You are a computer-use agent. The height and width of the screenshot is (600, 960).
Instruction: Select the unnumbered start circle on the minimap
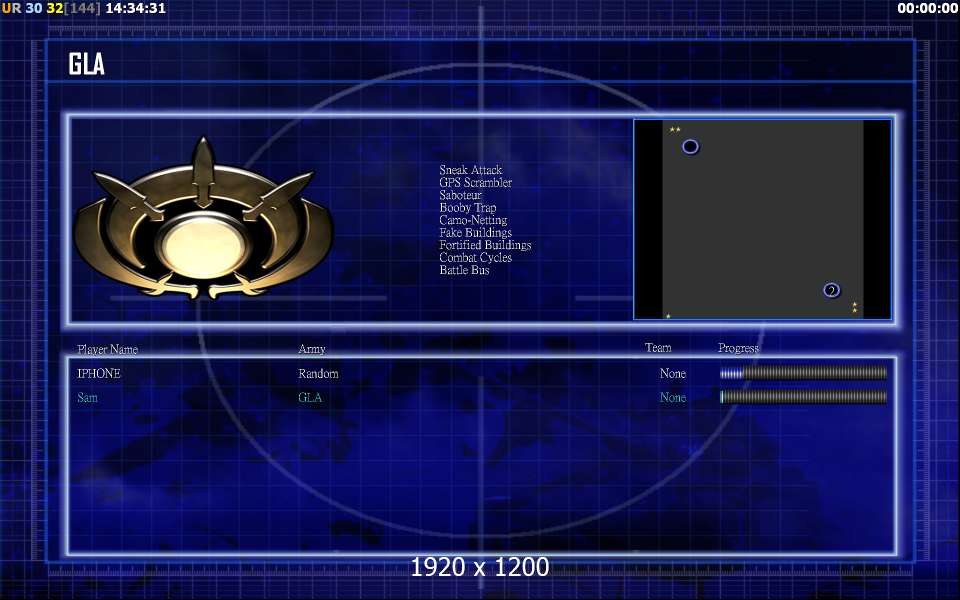point(690,146)
